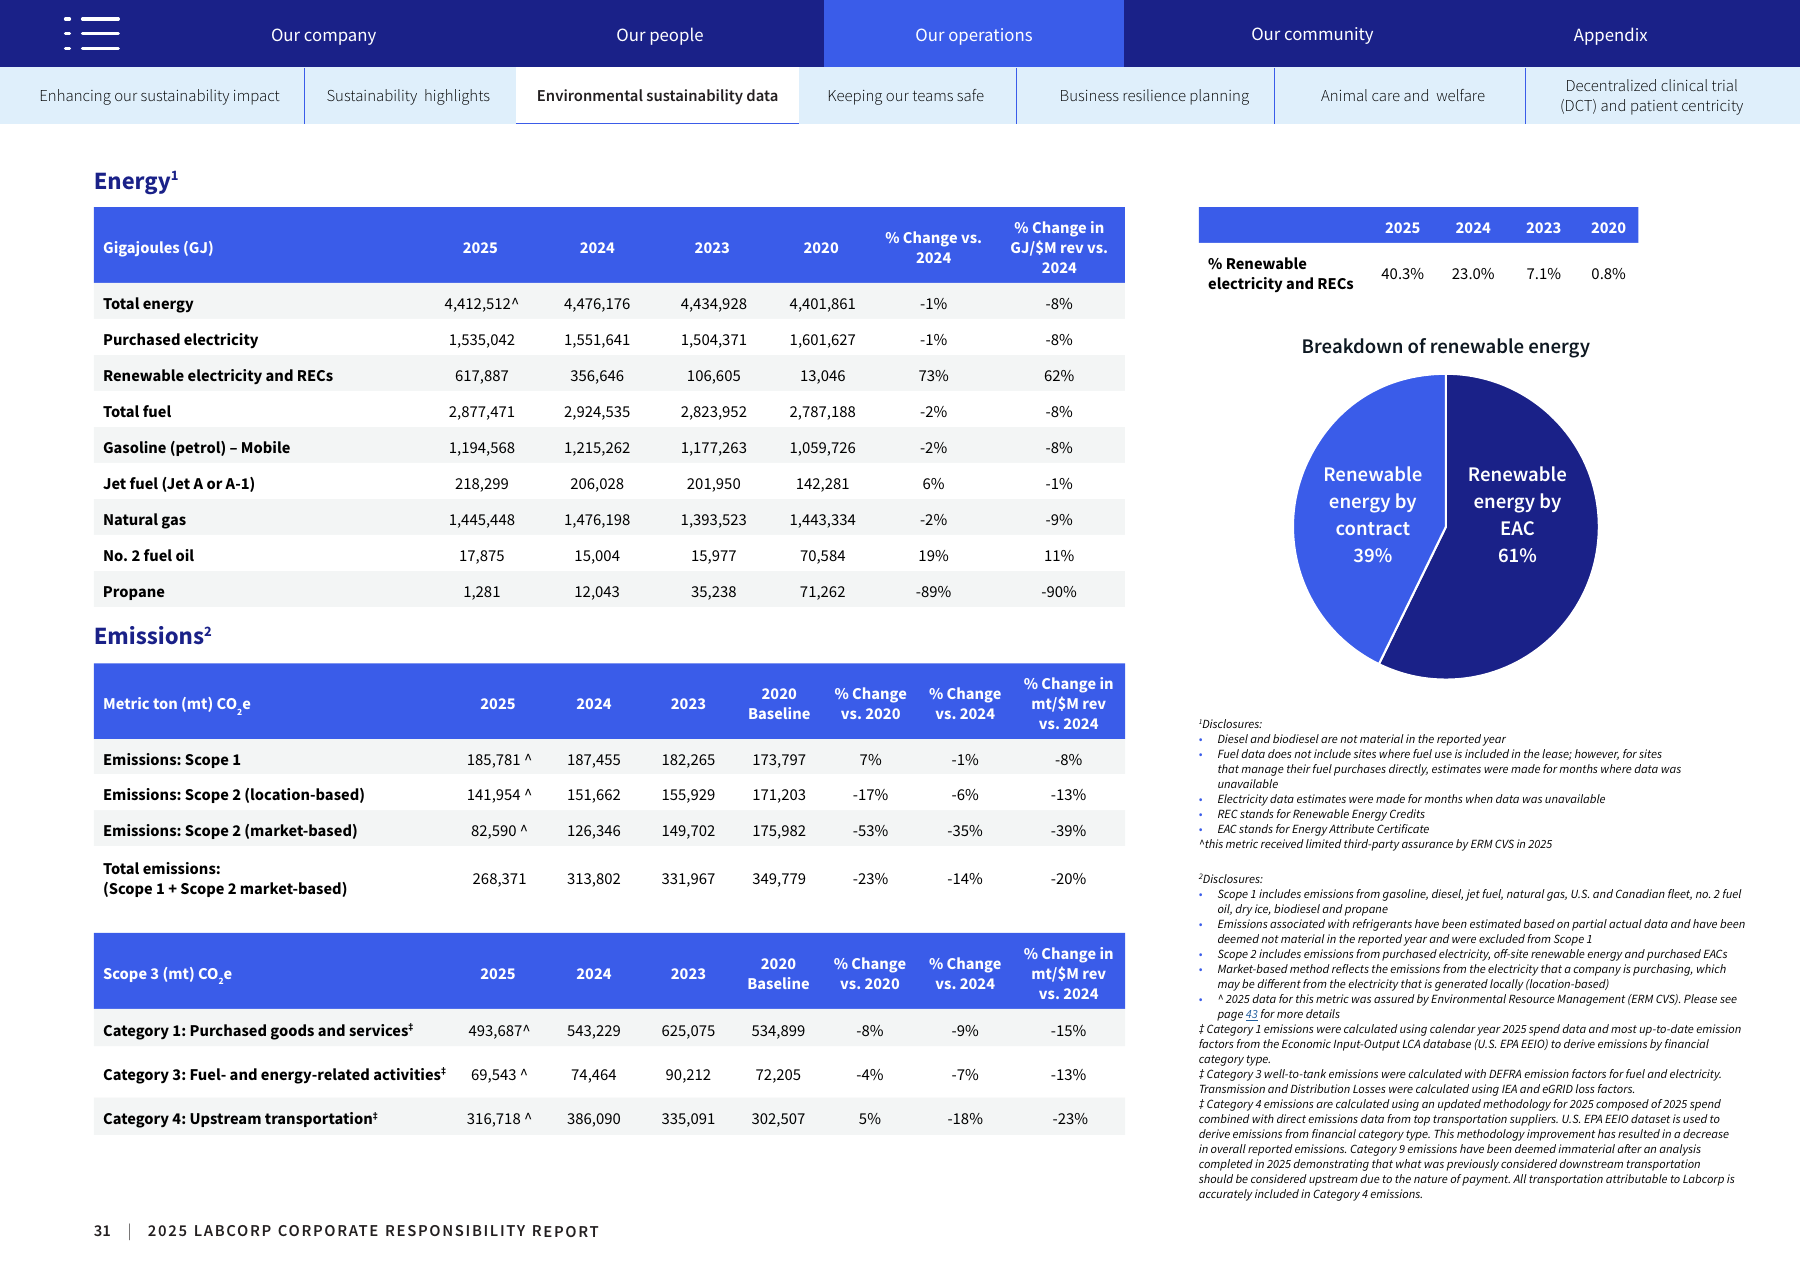
Task: Open Sustainability highlights subtab
Action: (x=408, y=96)
